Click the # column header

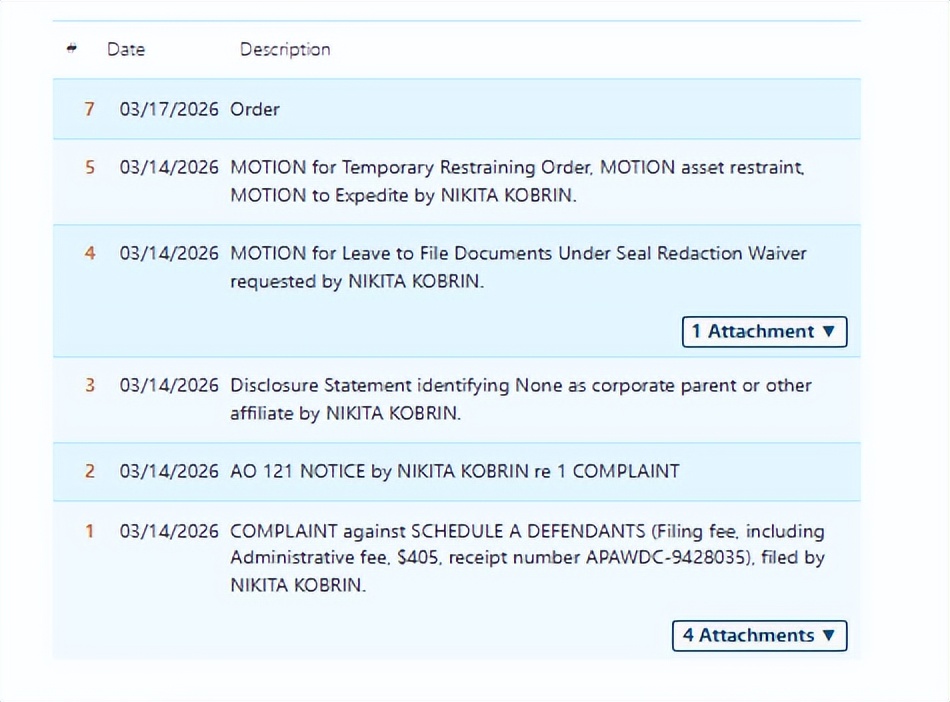(72, 49)
